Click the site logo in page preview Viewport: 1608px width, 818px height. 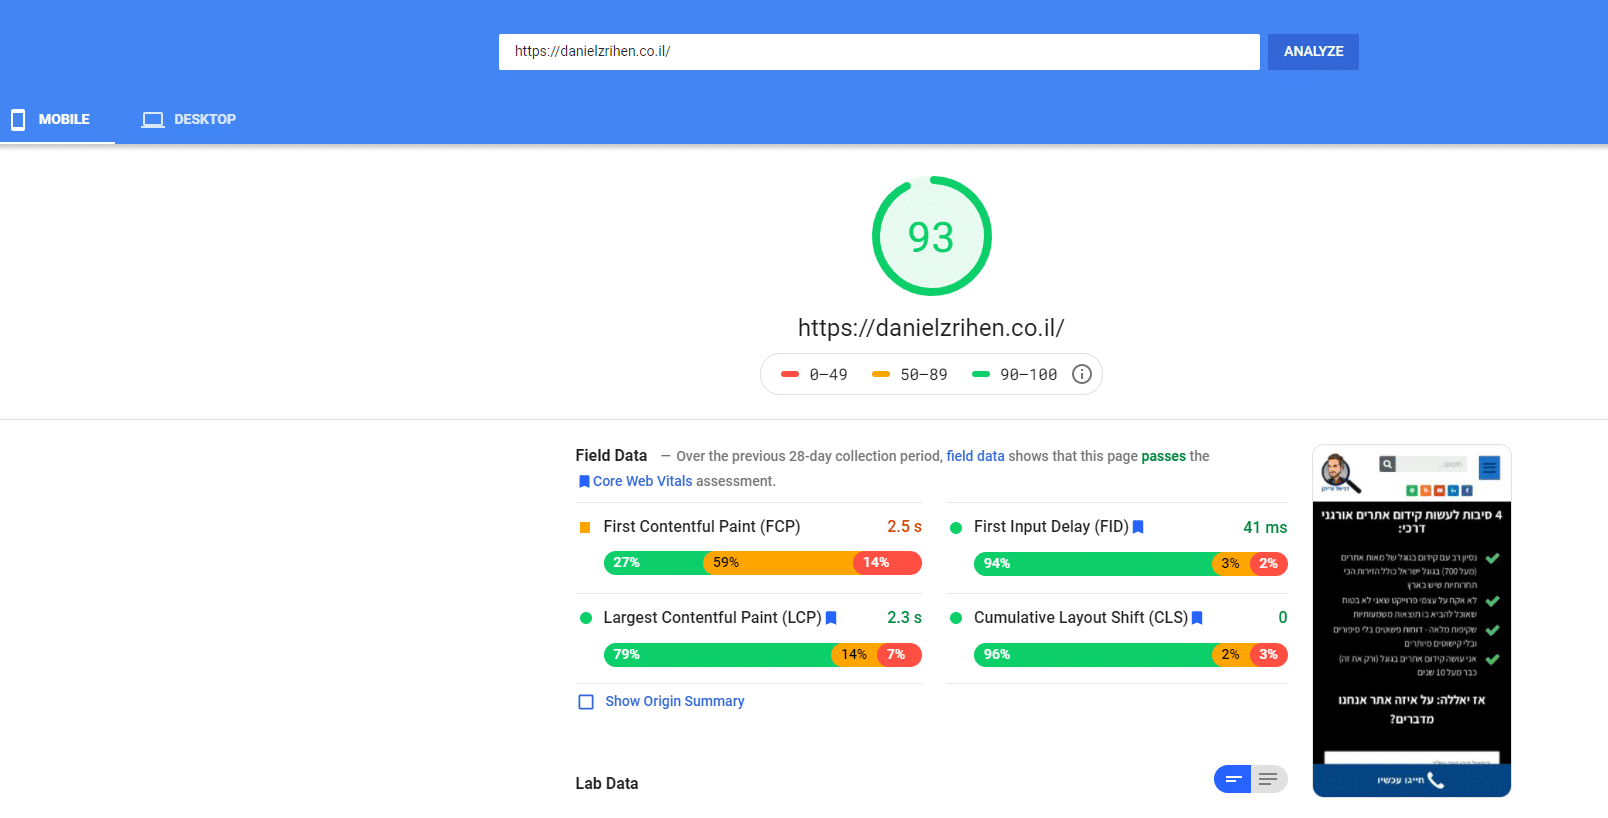(x=1340, y=473)
